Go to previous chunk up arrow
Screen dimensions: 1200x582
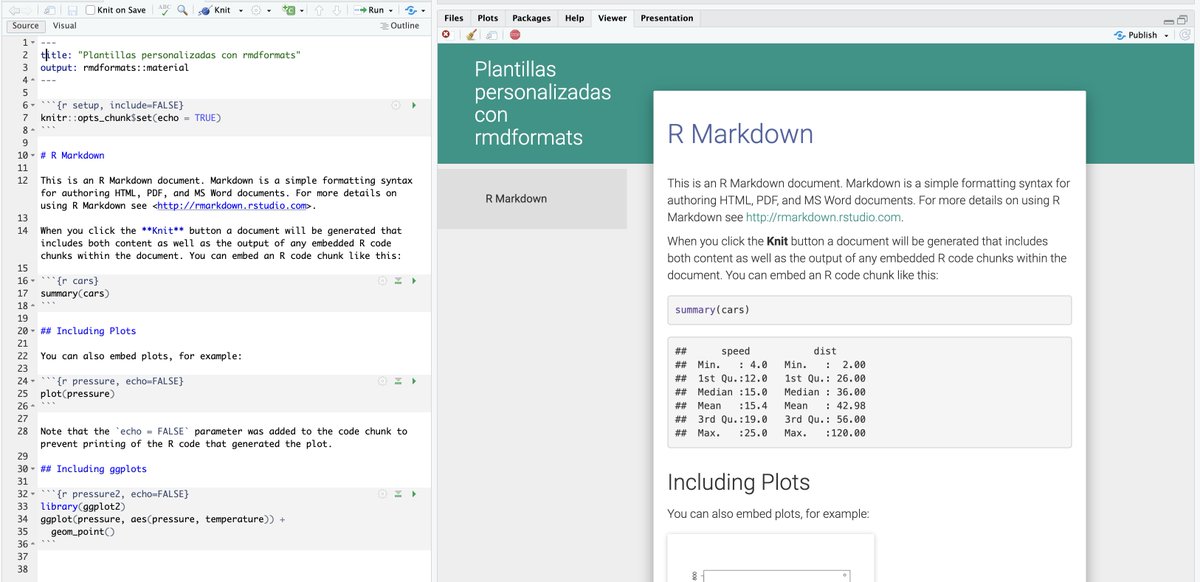point(319,10)
